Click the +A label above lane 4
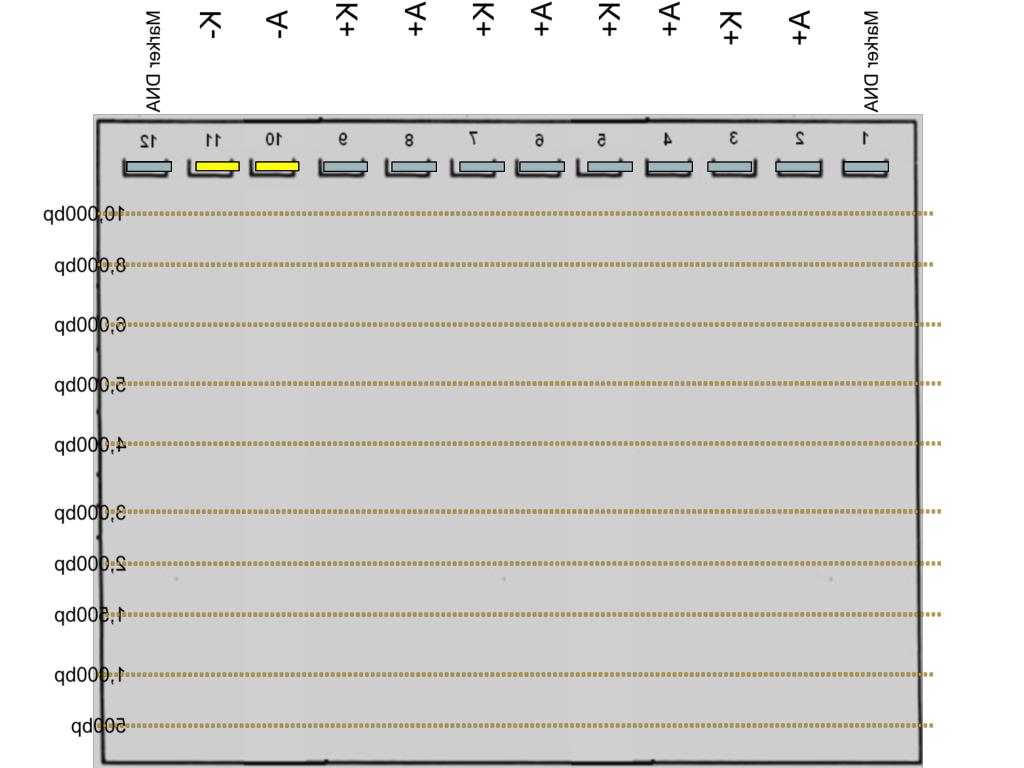 click(x=669, y=19)
